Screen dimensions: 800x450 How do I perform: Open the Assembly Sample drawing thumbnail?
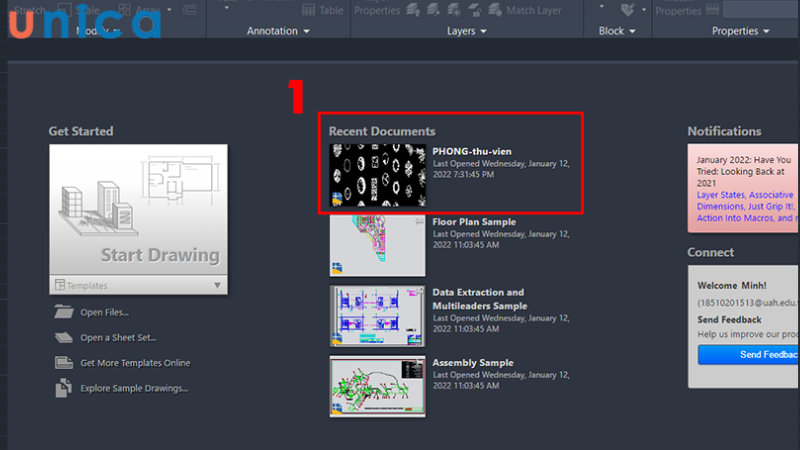point(377,386)
